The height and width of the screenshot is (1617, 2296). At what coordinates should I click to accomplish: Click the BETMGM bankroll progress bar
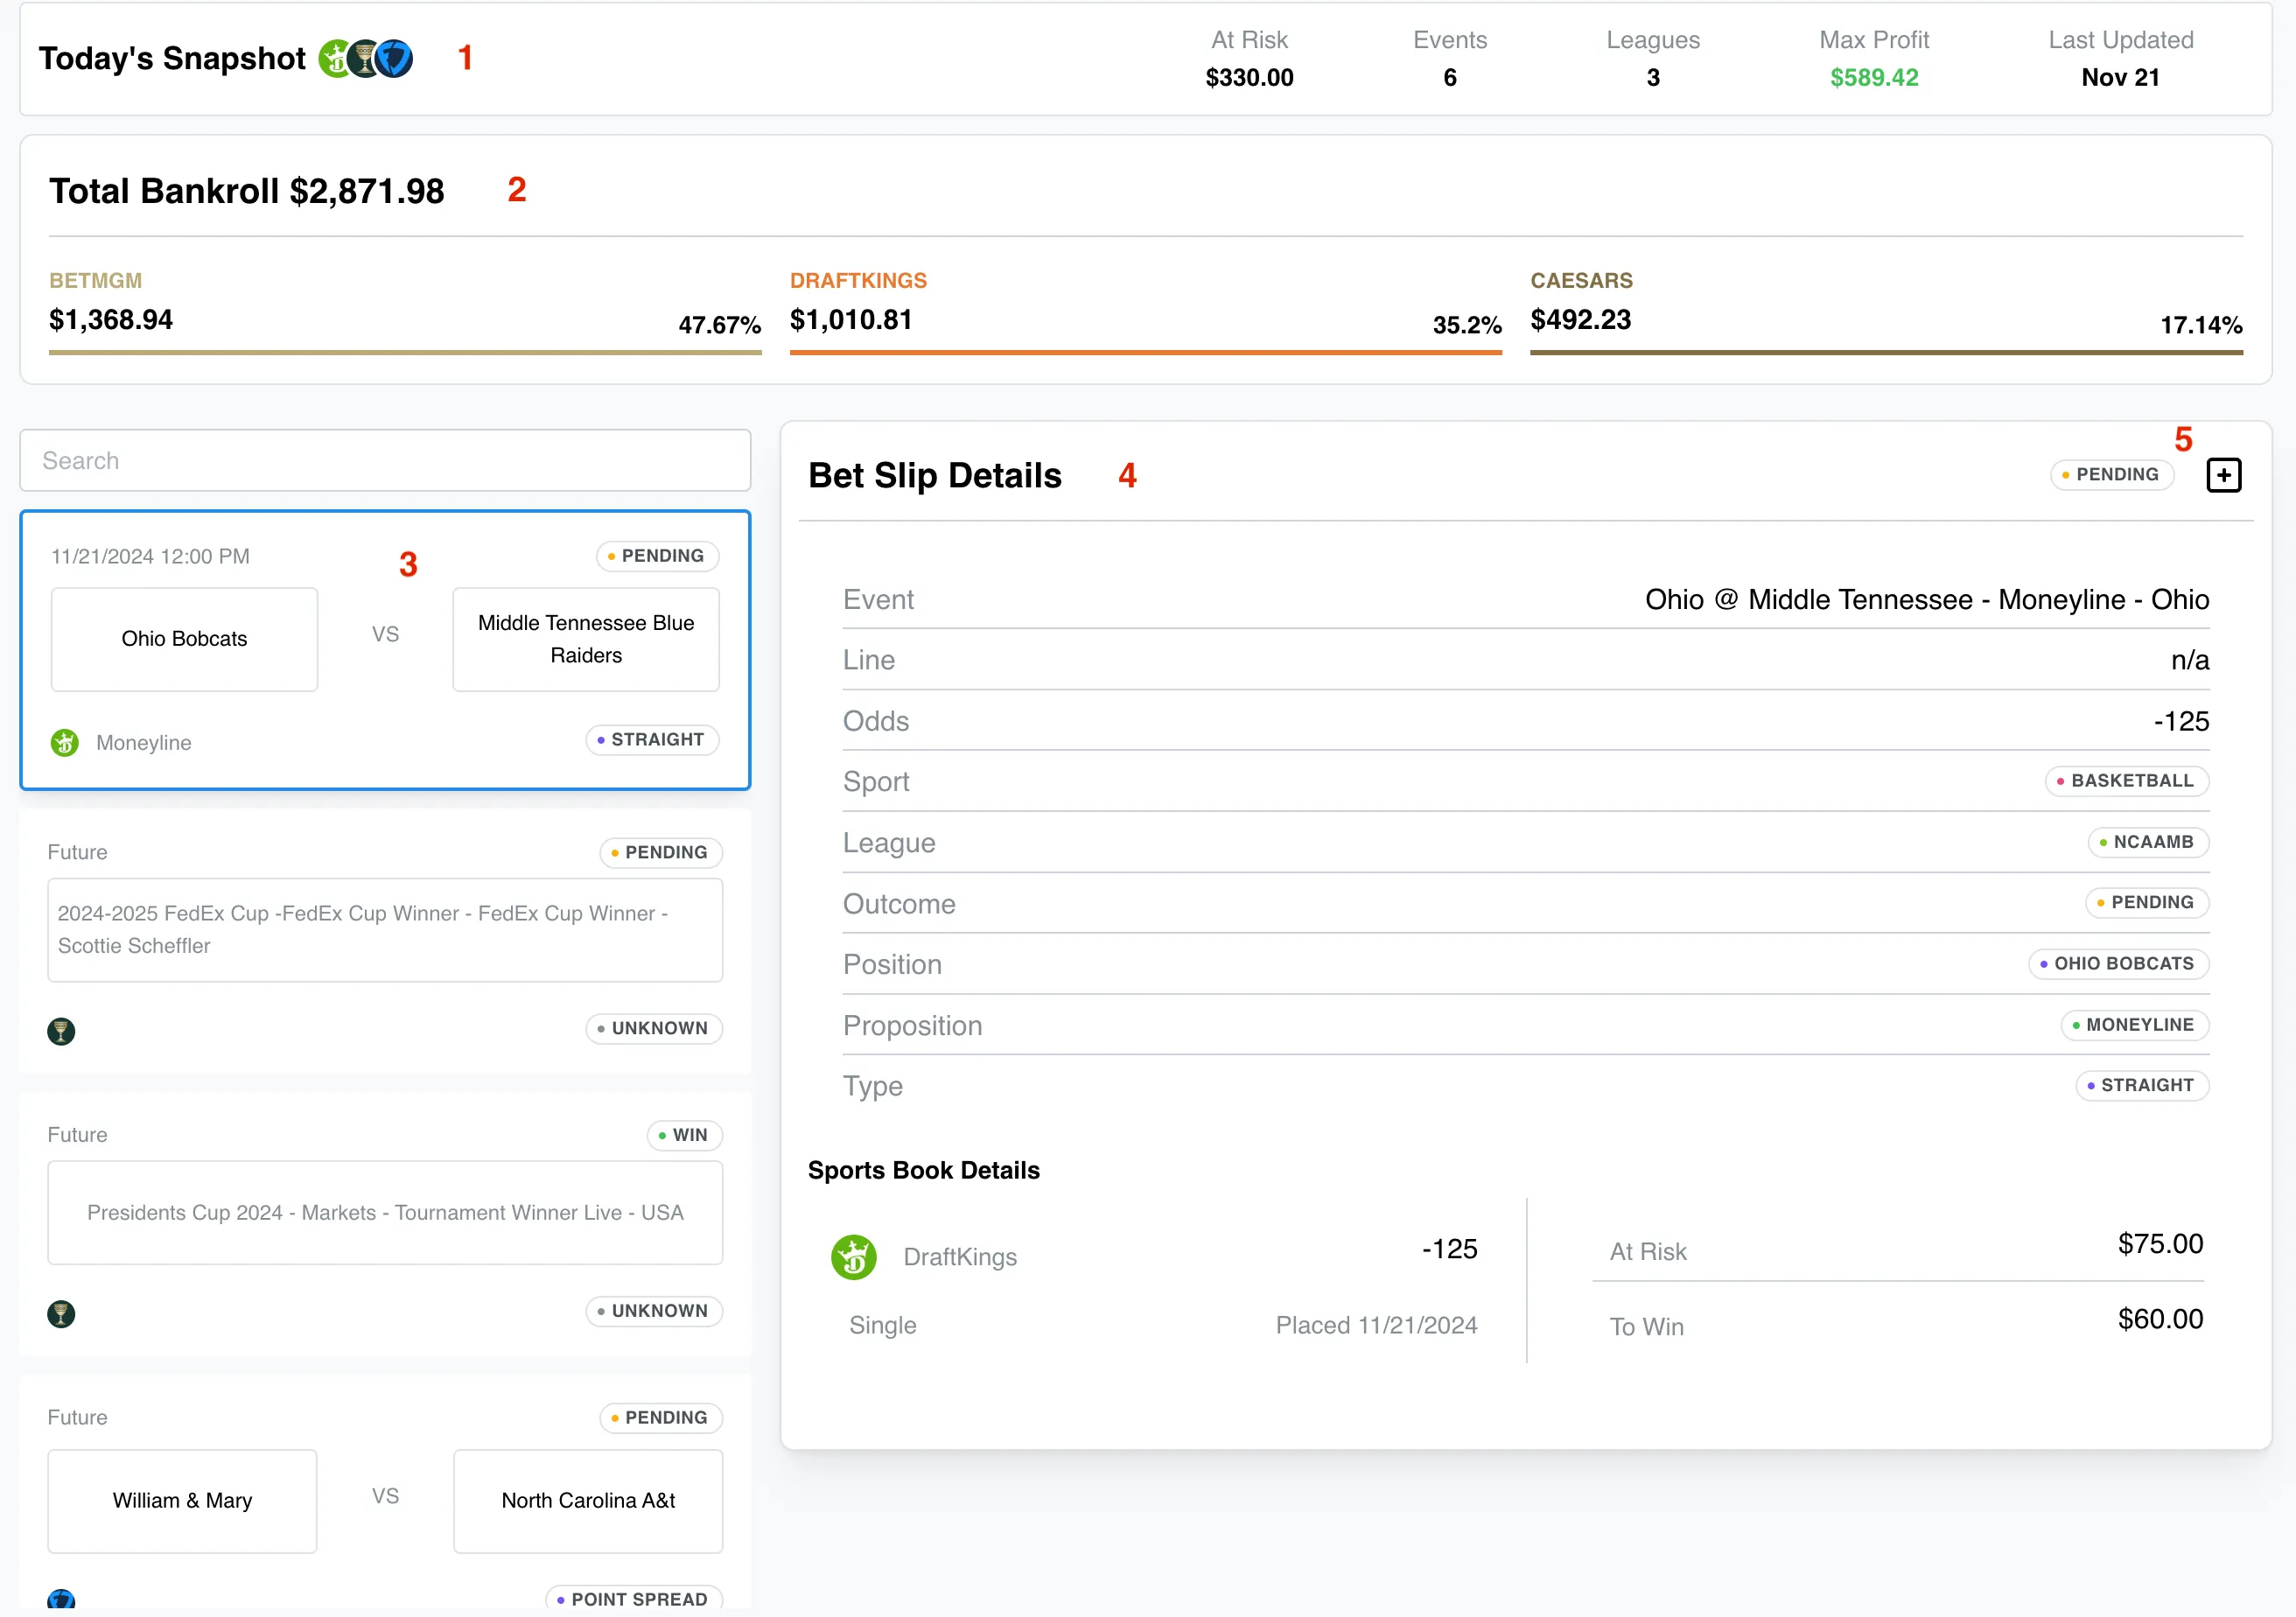coord(405,352)
